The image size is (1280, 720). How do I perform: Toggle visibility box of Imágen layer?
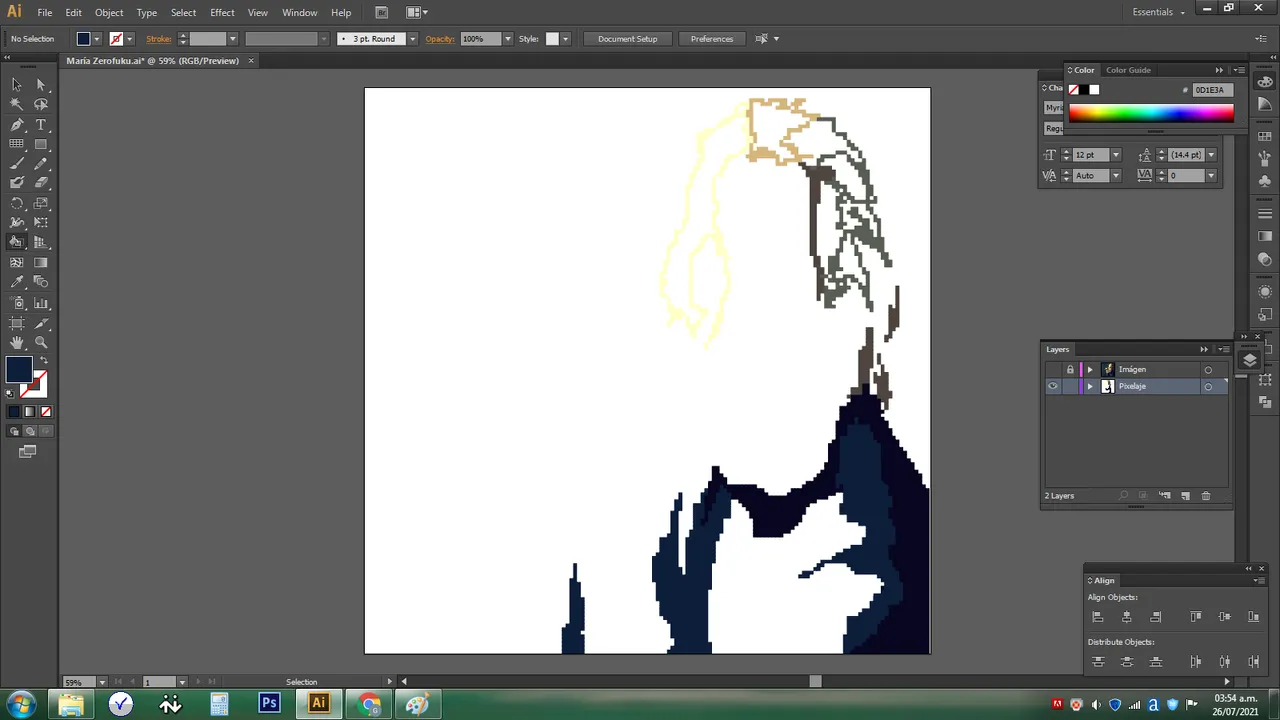(x=1052, y=369)
